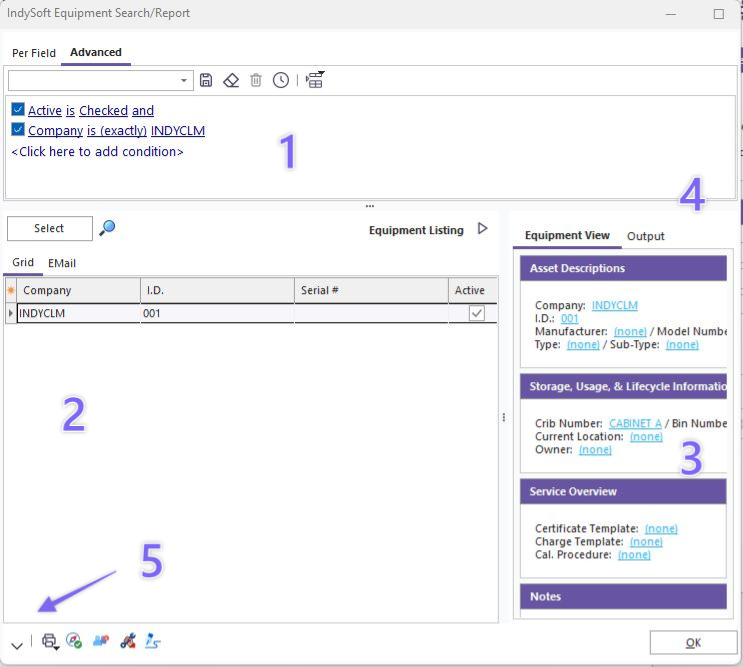Open the saved search dropdown box
This screenshot has width=743, height=667.
(100, 80)
